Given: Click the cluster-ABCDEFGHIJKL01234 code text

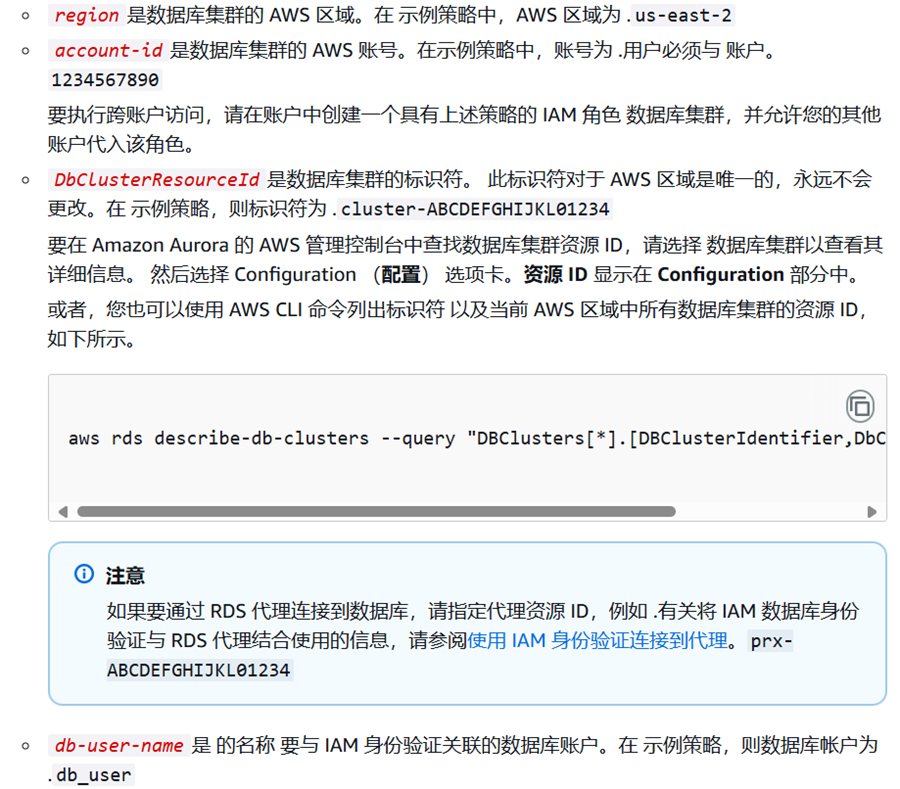Looking at the screenshot, I should (475, 209).
